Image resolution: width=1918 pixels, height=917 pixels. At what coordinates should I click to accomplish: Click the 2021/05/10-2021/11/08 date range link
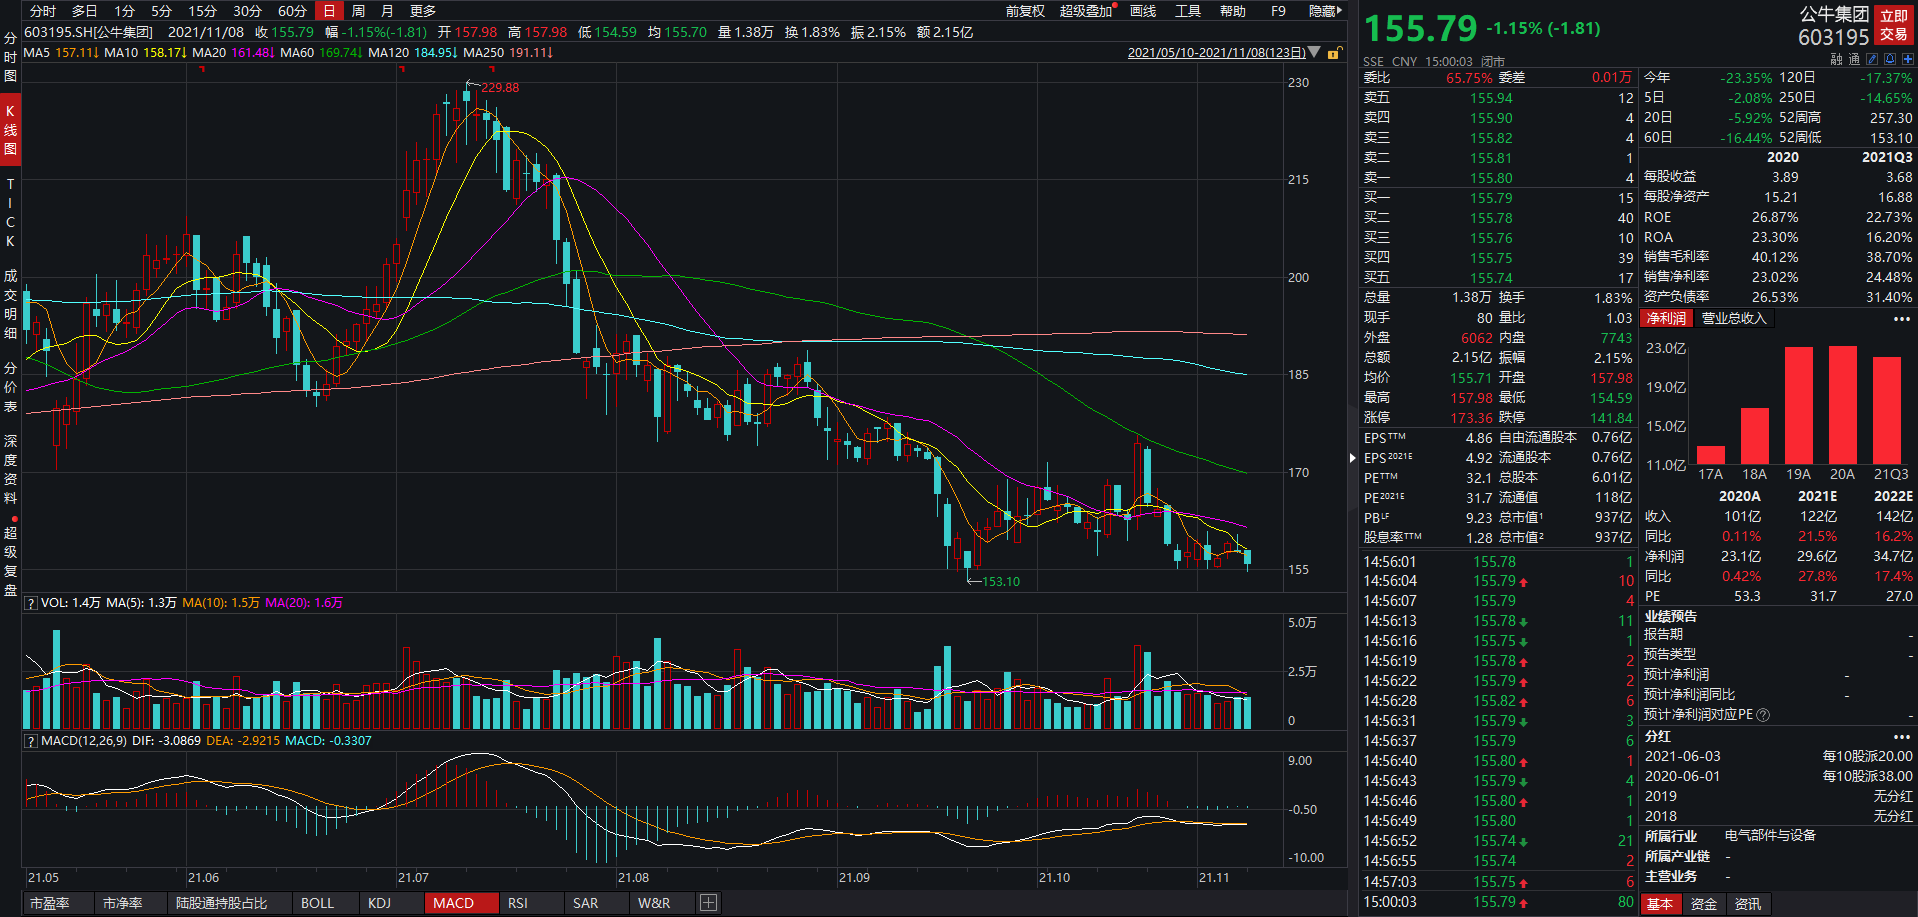click(1216, 53)
